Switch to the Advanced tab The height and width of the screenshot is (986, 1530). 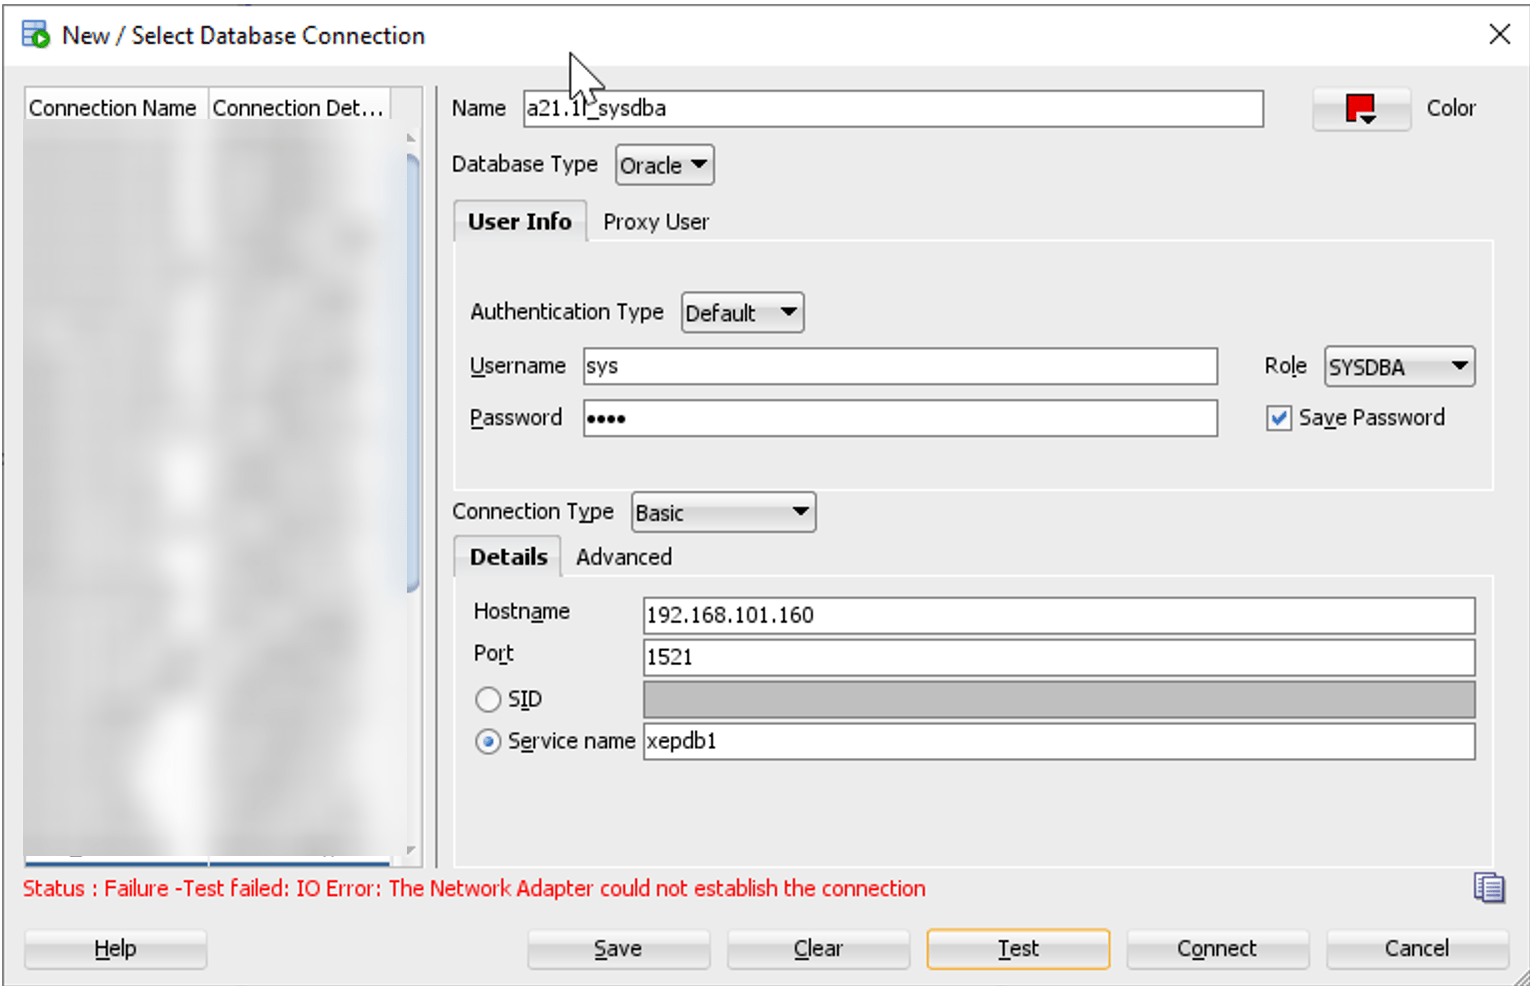pos(624,557)
